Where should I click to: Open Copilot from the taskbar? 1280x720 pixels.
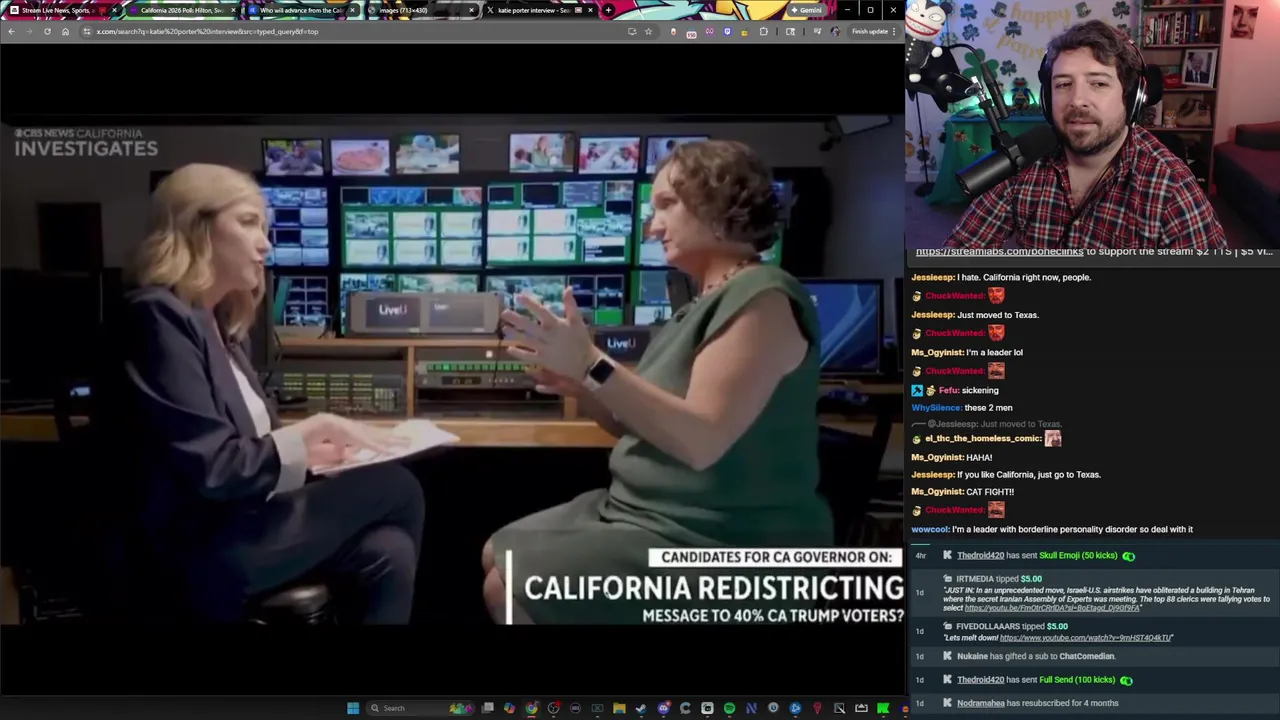(509, 708)
